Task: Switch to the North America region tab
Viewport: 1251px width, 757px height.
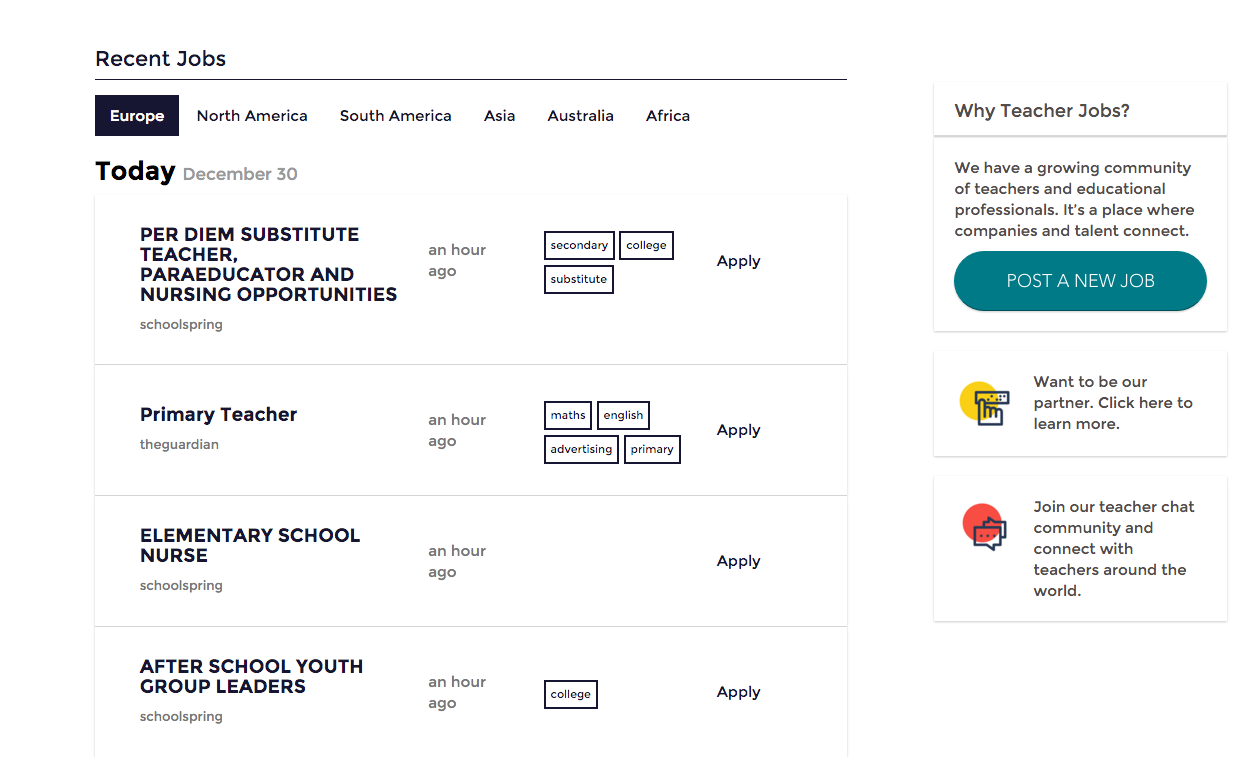Action: [252, 115]
